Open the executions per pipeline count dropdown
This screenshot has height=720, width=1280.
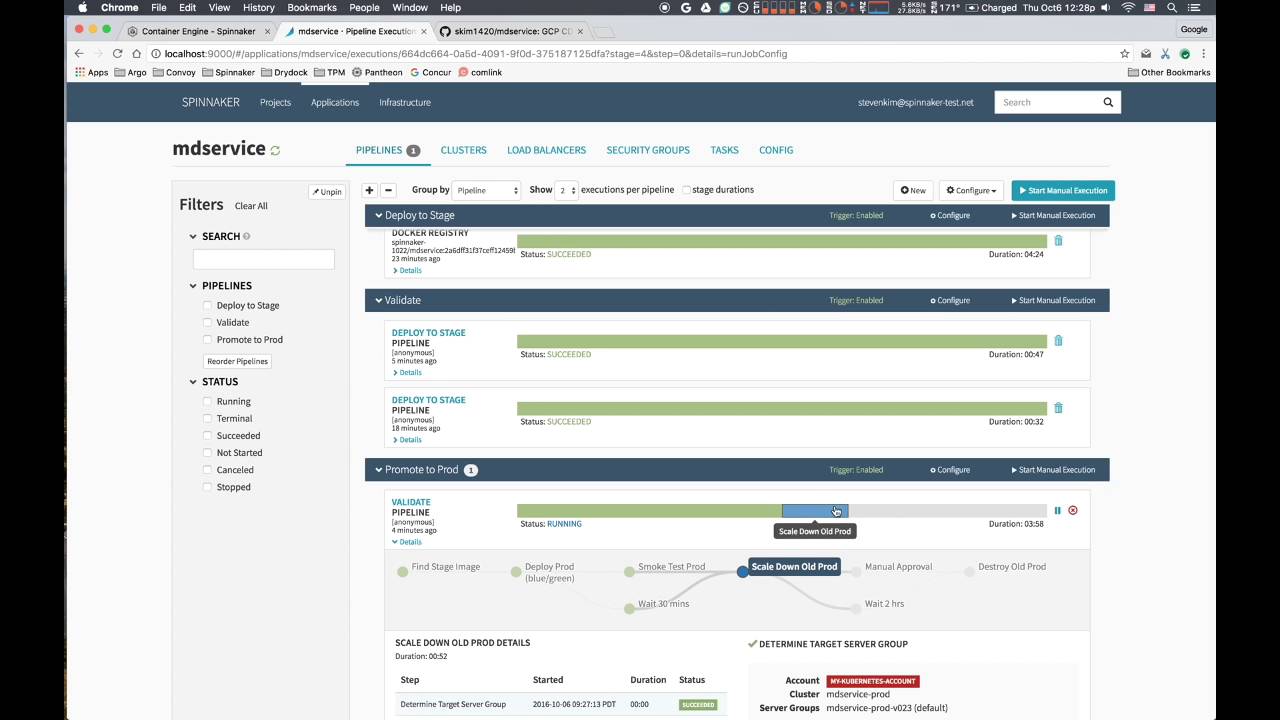click(567, 190)
